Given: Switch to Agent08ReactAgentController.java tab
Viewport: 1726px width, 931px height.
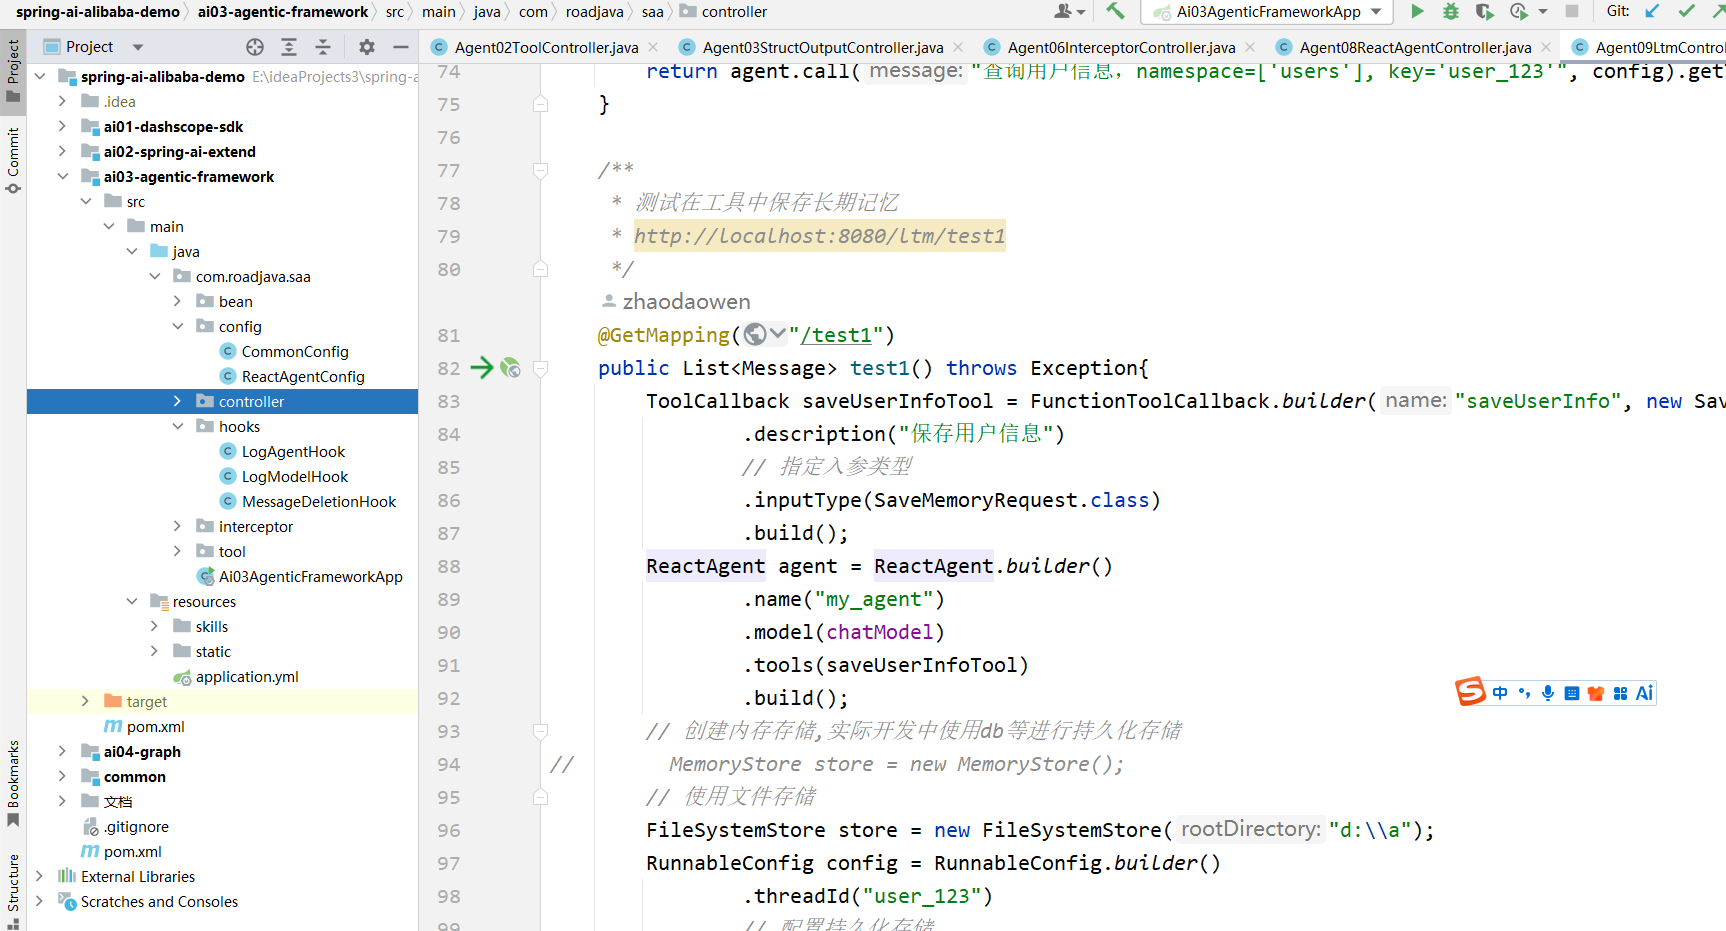Looking at the screenshot, I should [1415, 48].
